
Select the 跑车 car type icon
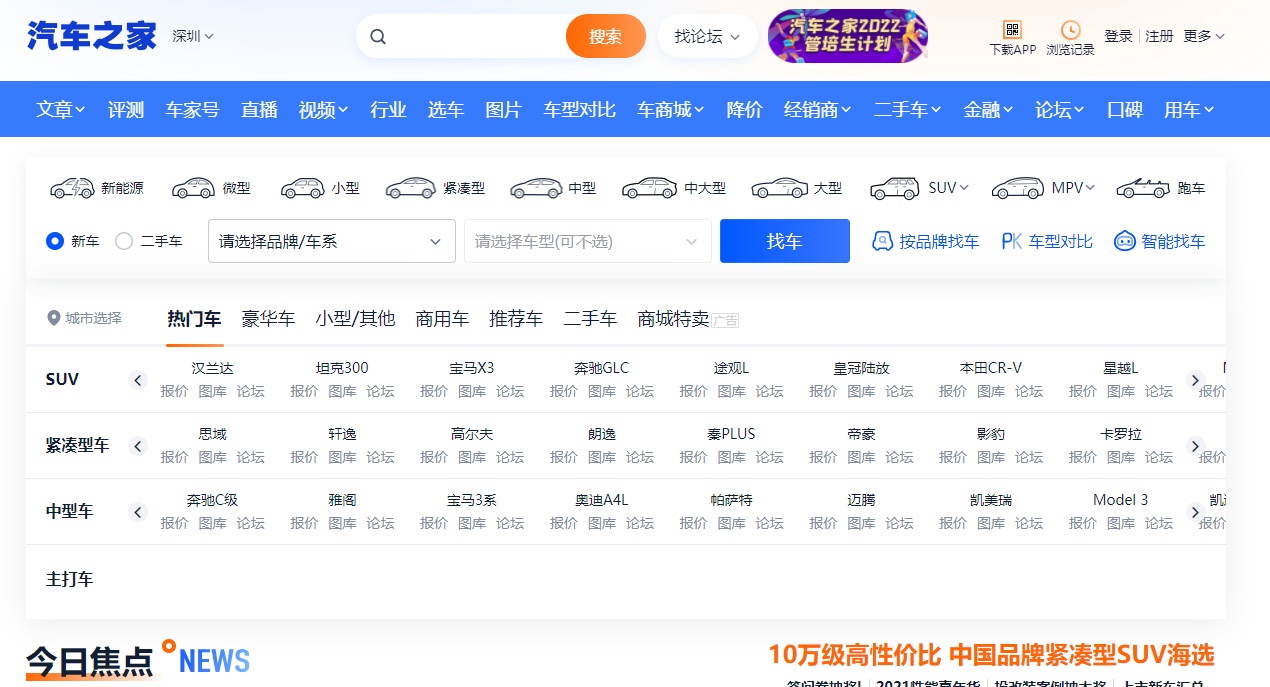click(1143, 188)
